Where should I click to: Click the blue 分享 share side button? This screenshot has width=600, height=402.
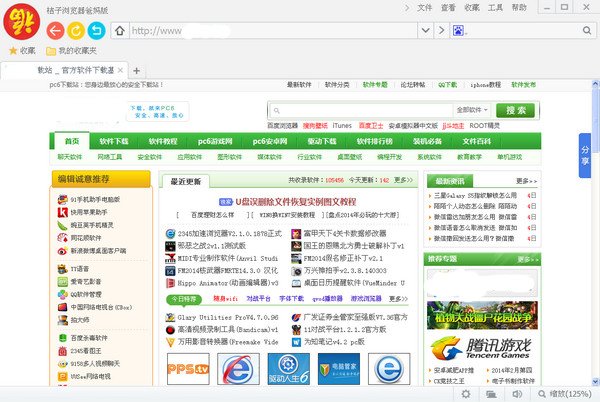click(585, 155)
